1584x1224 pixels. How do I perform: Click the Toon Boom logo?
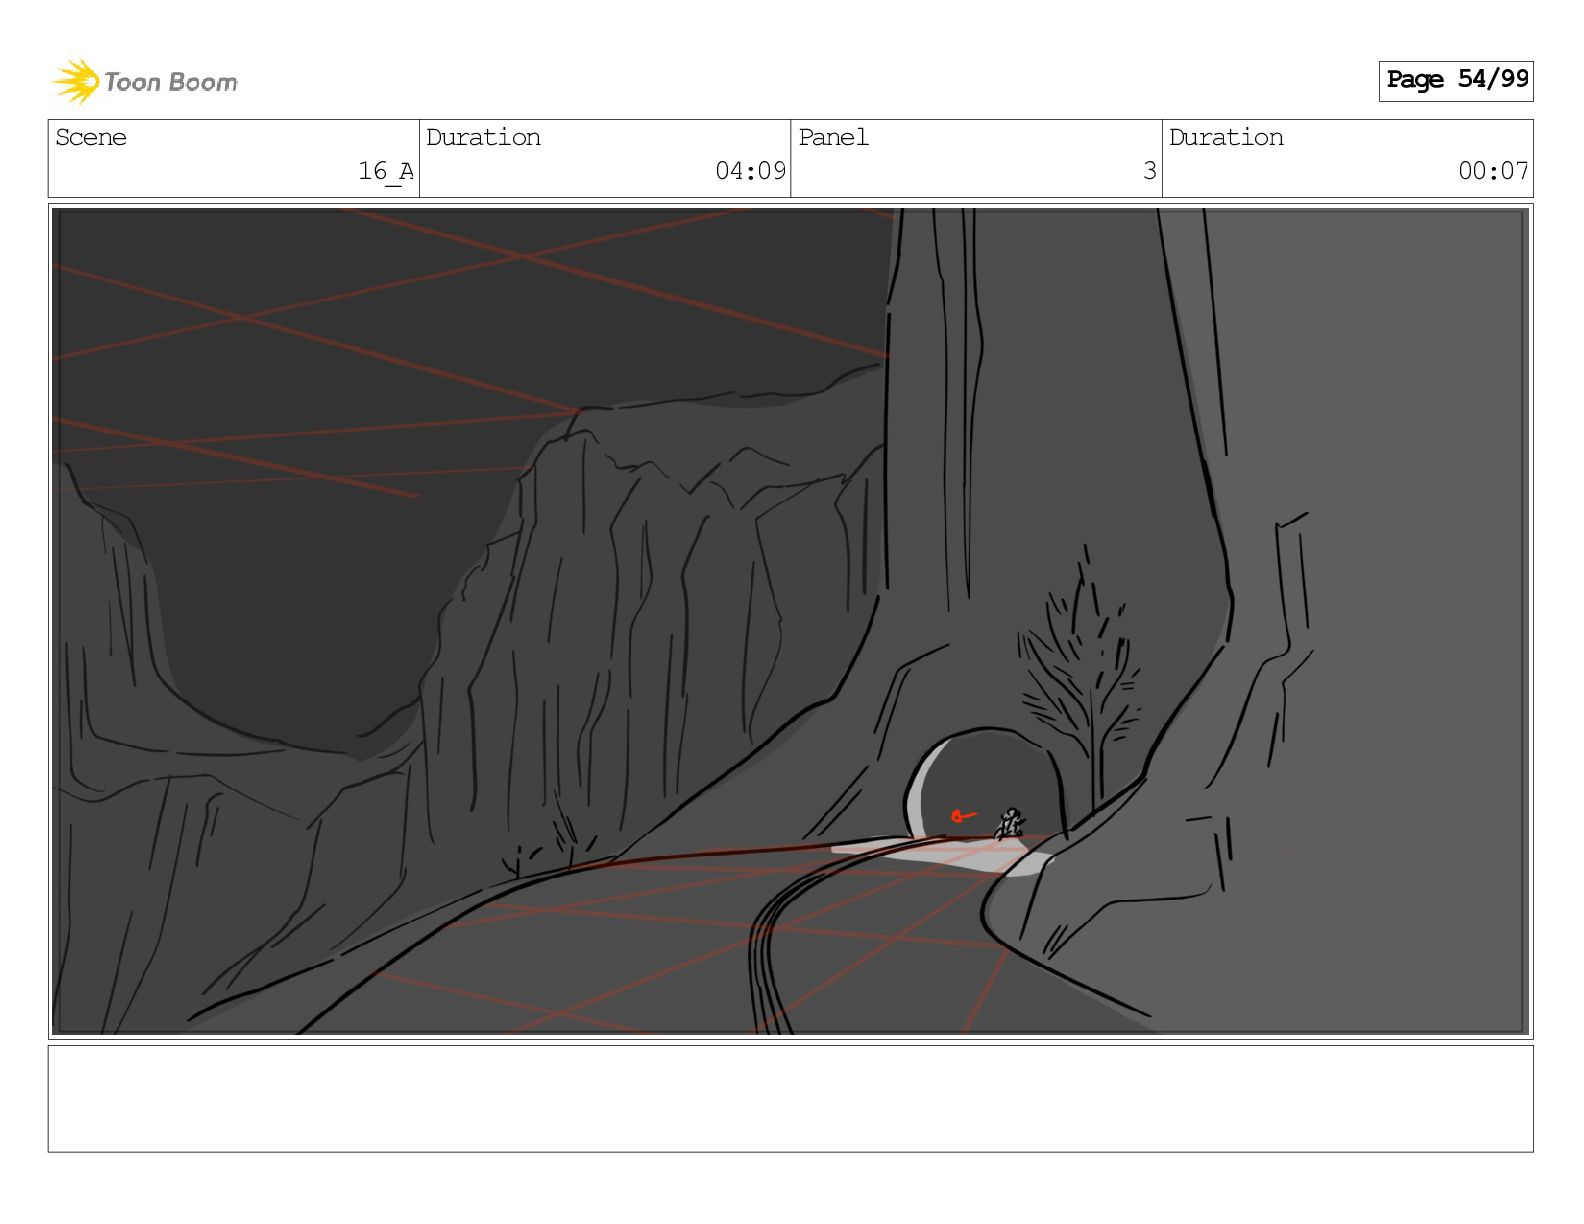pyautogui.click(x=145, y=81)
